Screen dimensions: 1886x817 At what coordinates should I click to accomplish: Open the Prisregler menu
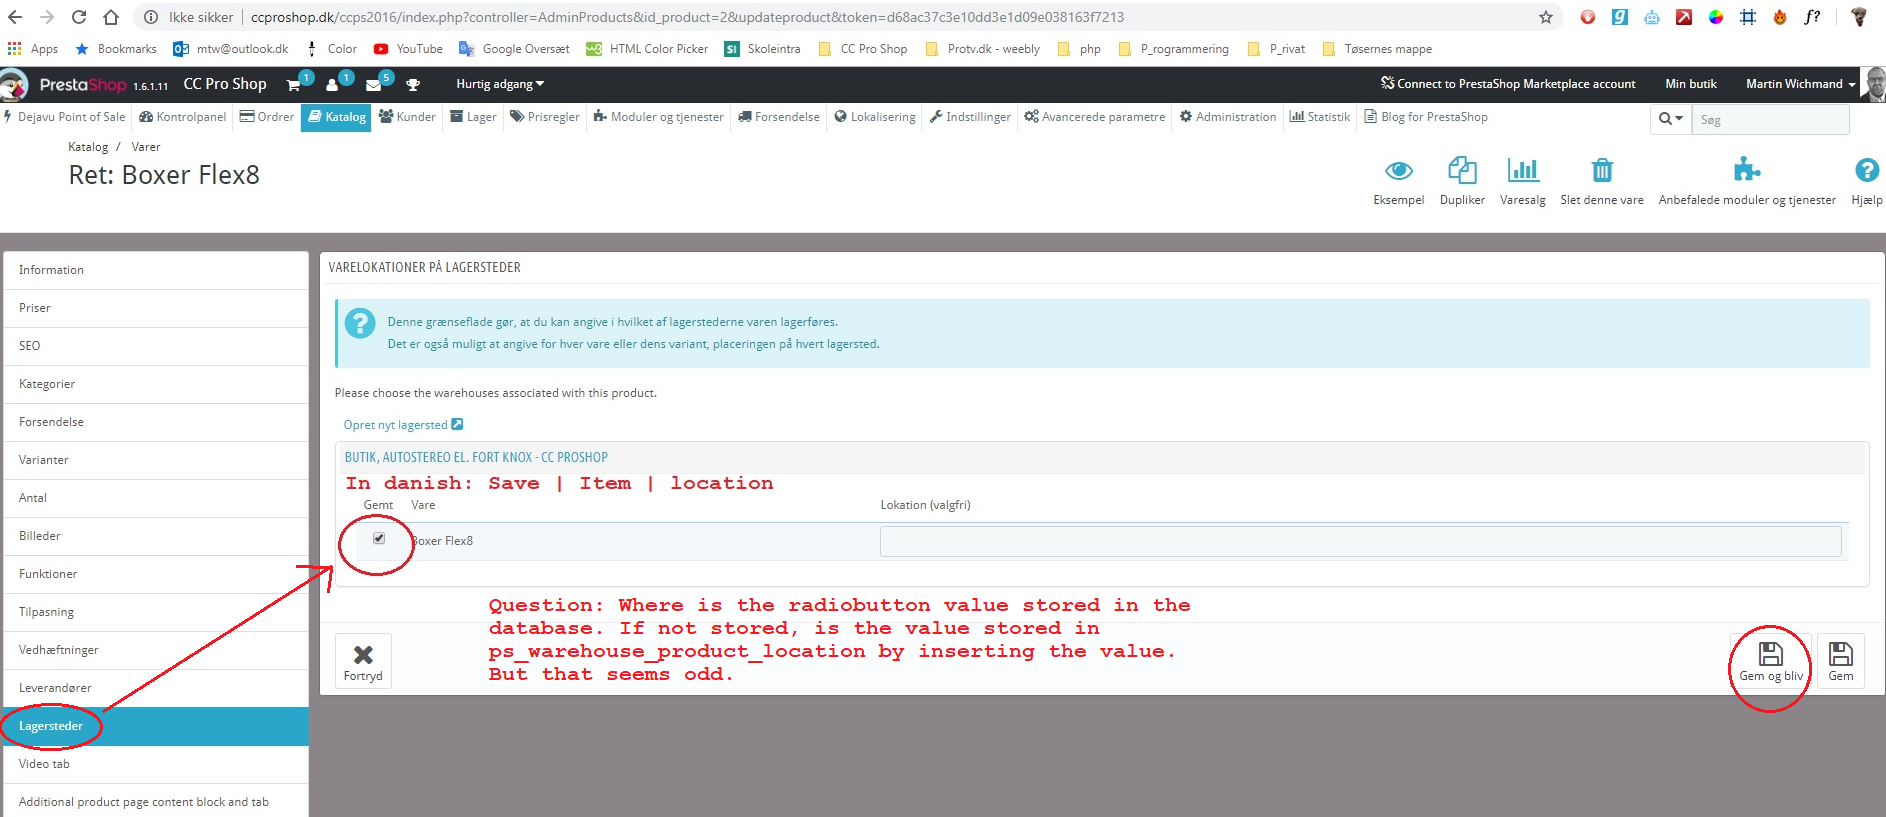pos(545,117)
